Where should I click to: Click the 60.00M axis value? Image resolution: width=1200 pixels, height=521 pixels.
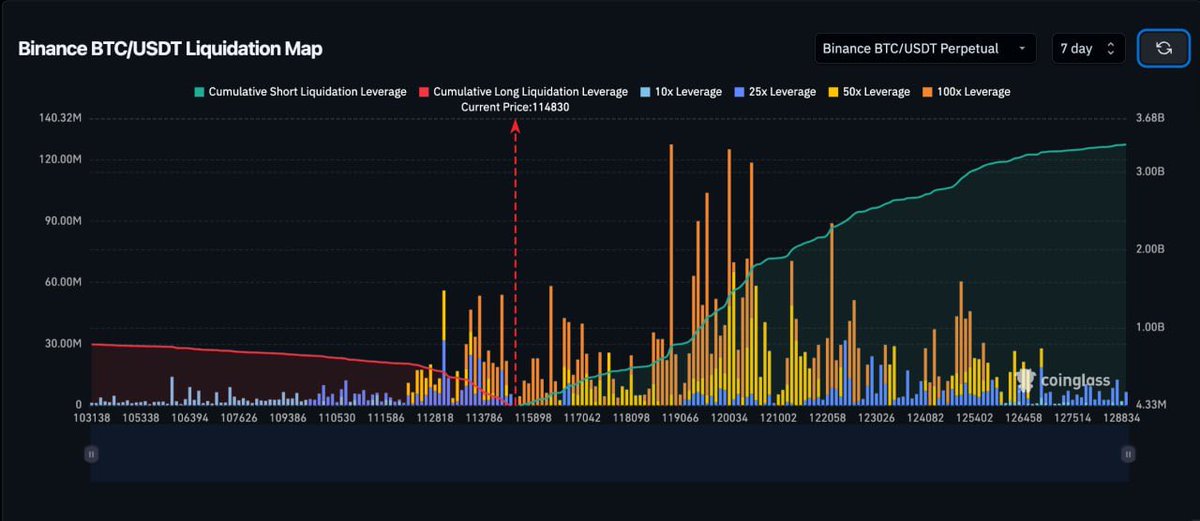(x=61, y=282)
